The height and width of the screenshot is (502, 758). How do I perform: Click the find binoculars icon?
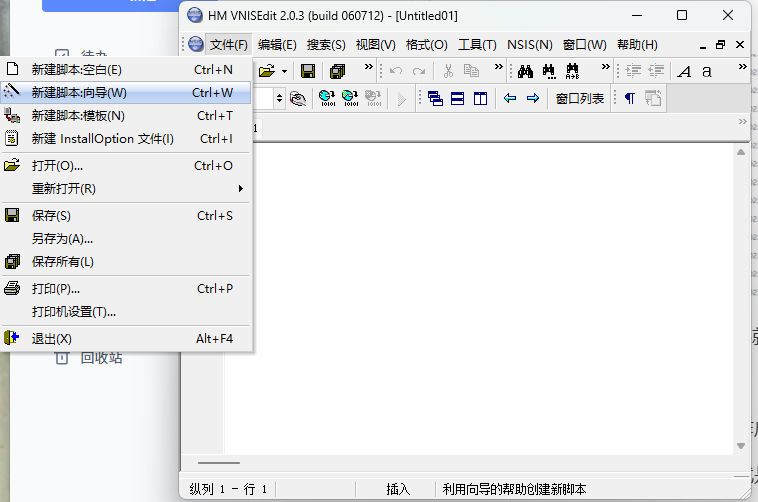click(x=525, y=71)
